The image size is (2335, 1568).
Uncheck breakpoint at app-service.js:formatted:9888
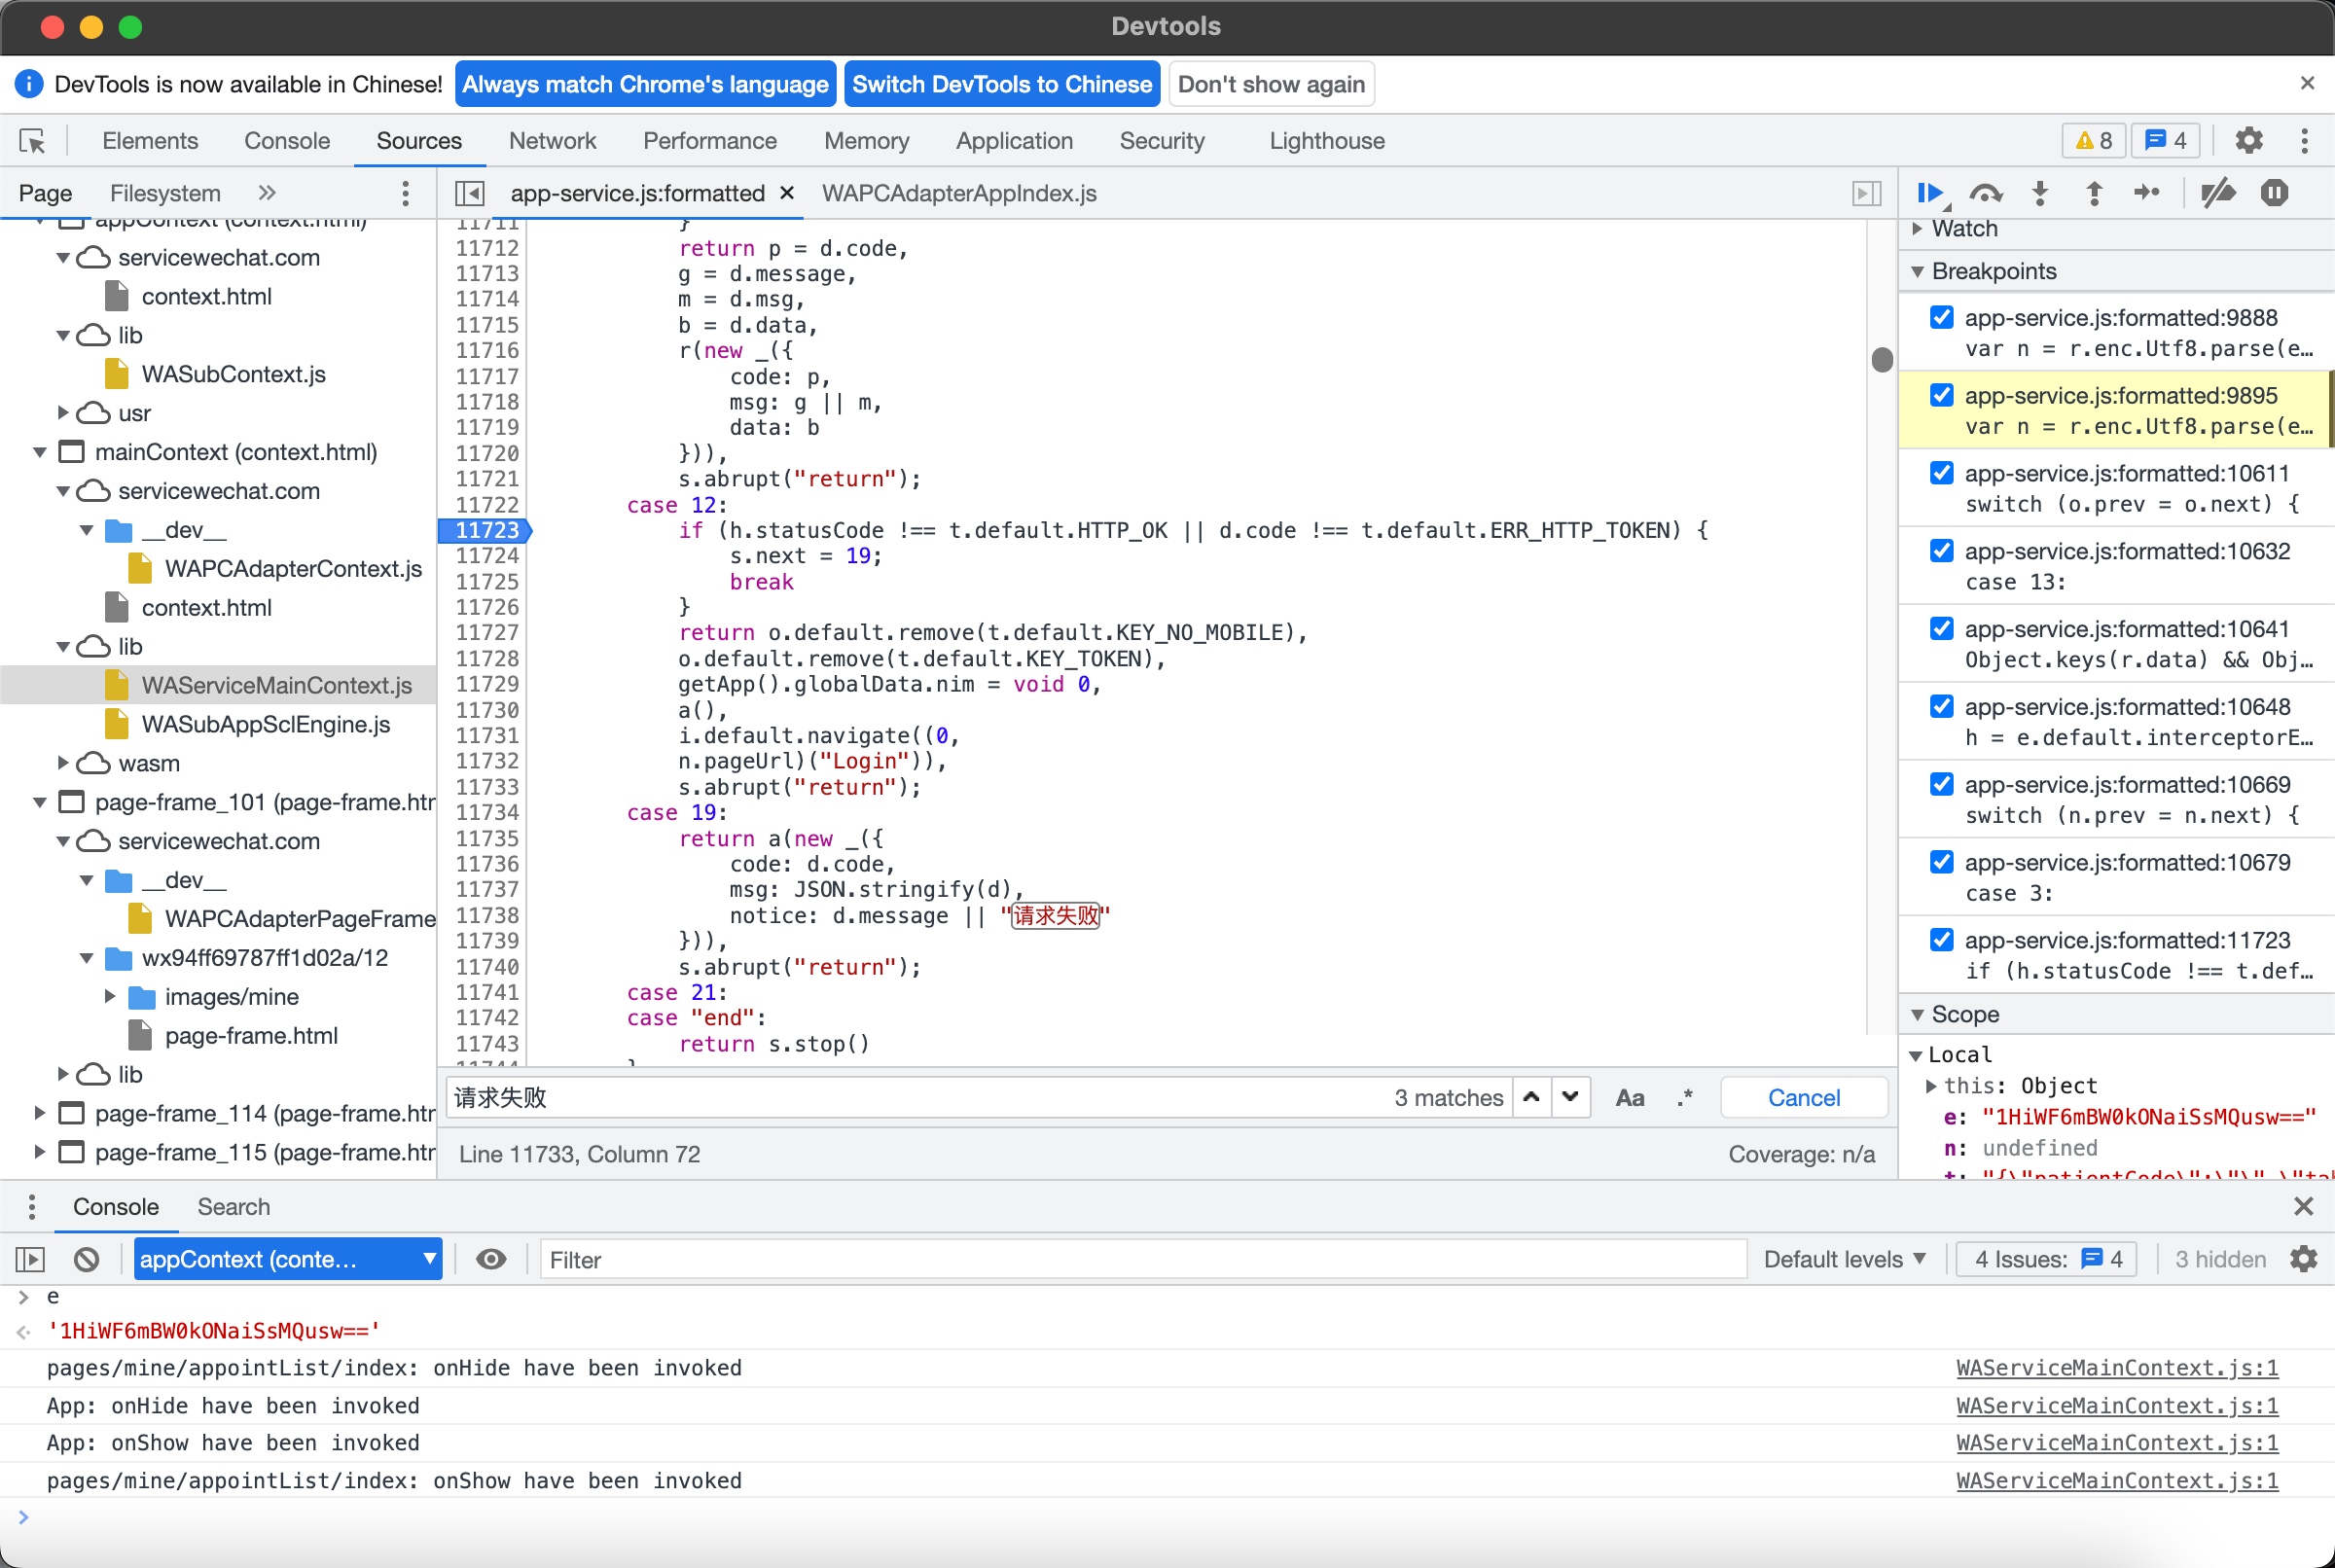point(1942,317)
